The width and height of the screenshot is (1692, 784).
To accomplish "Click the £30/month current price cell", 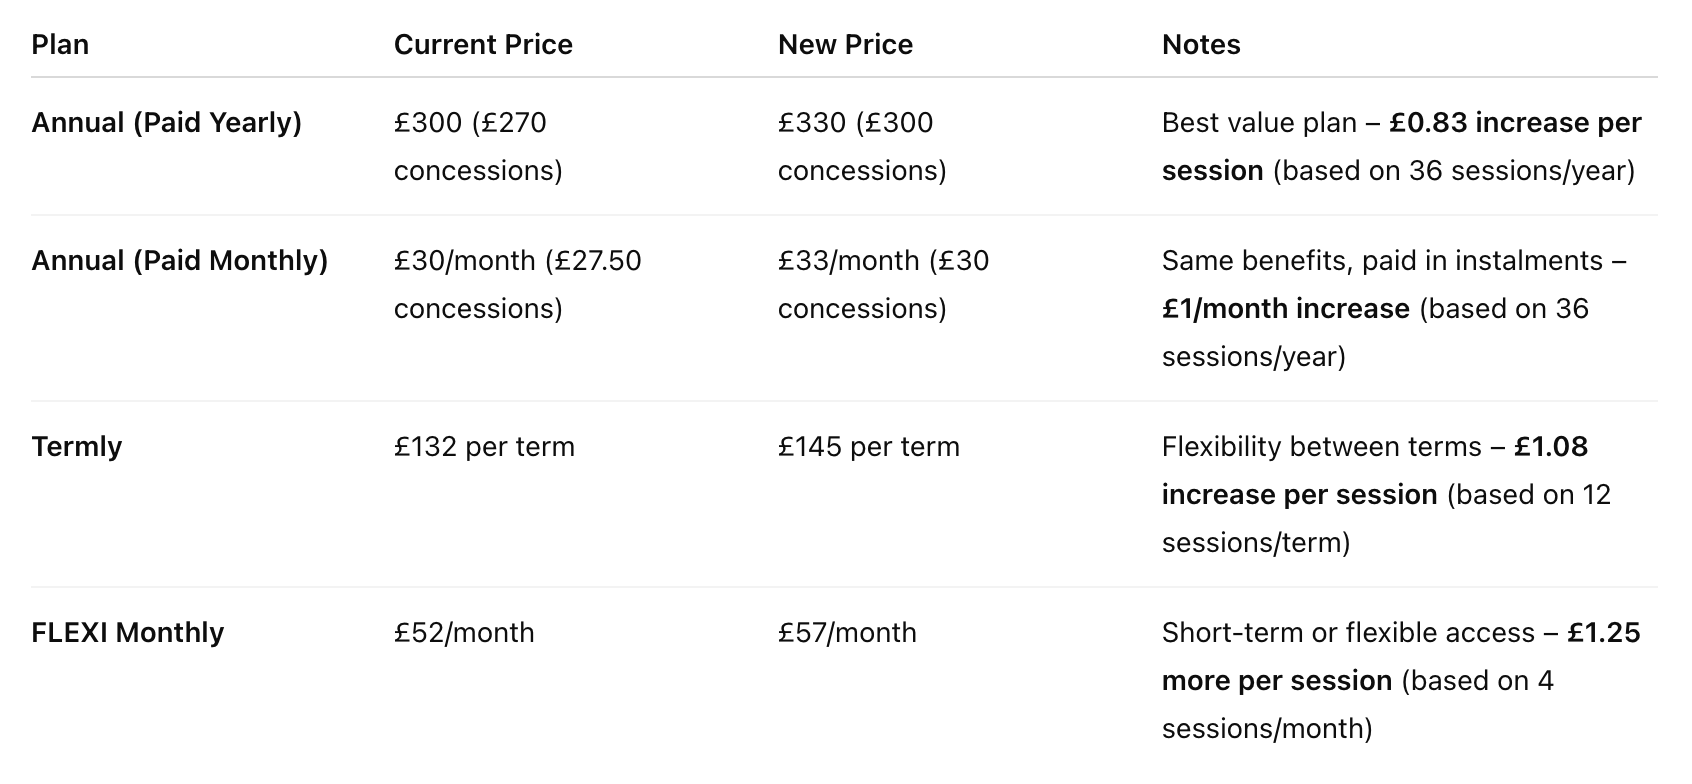I will [x=518, y=285].
